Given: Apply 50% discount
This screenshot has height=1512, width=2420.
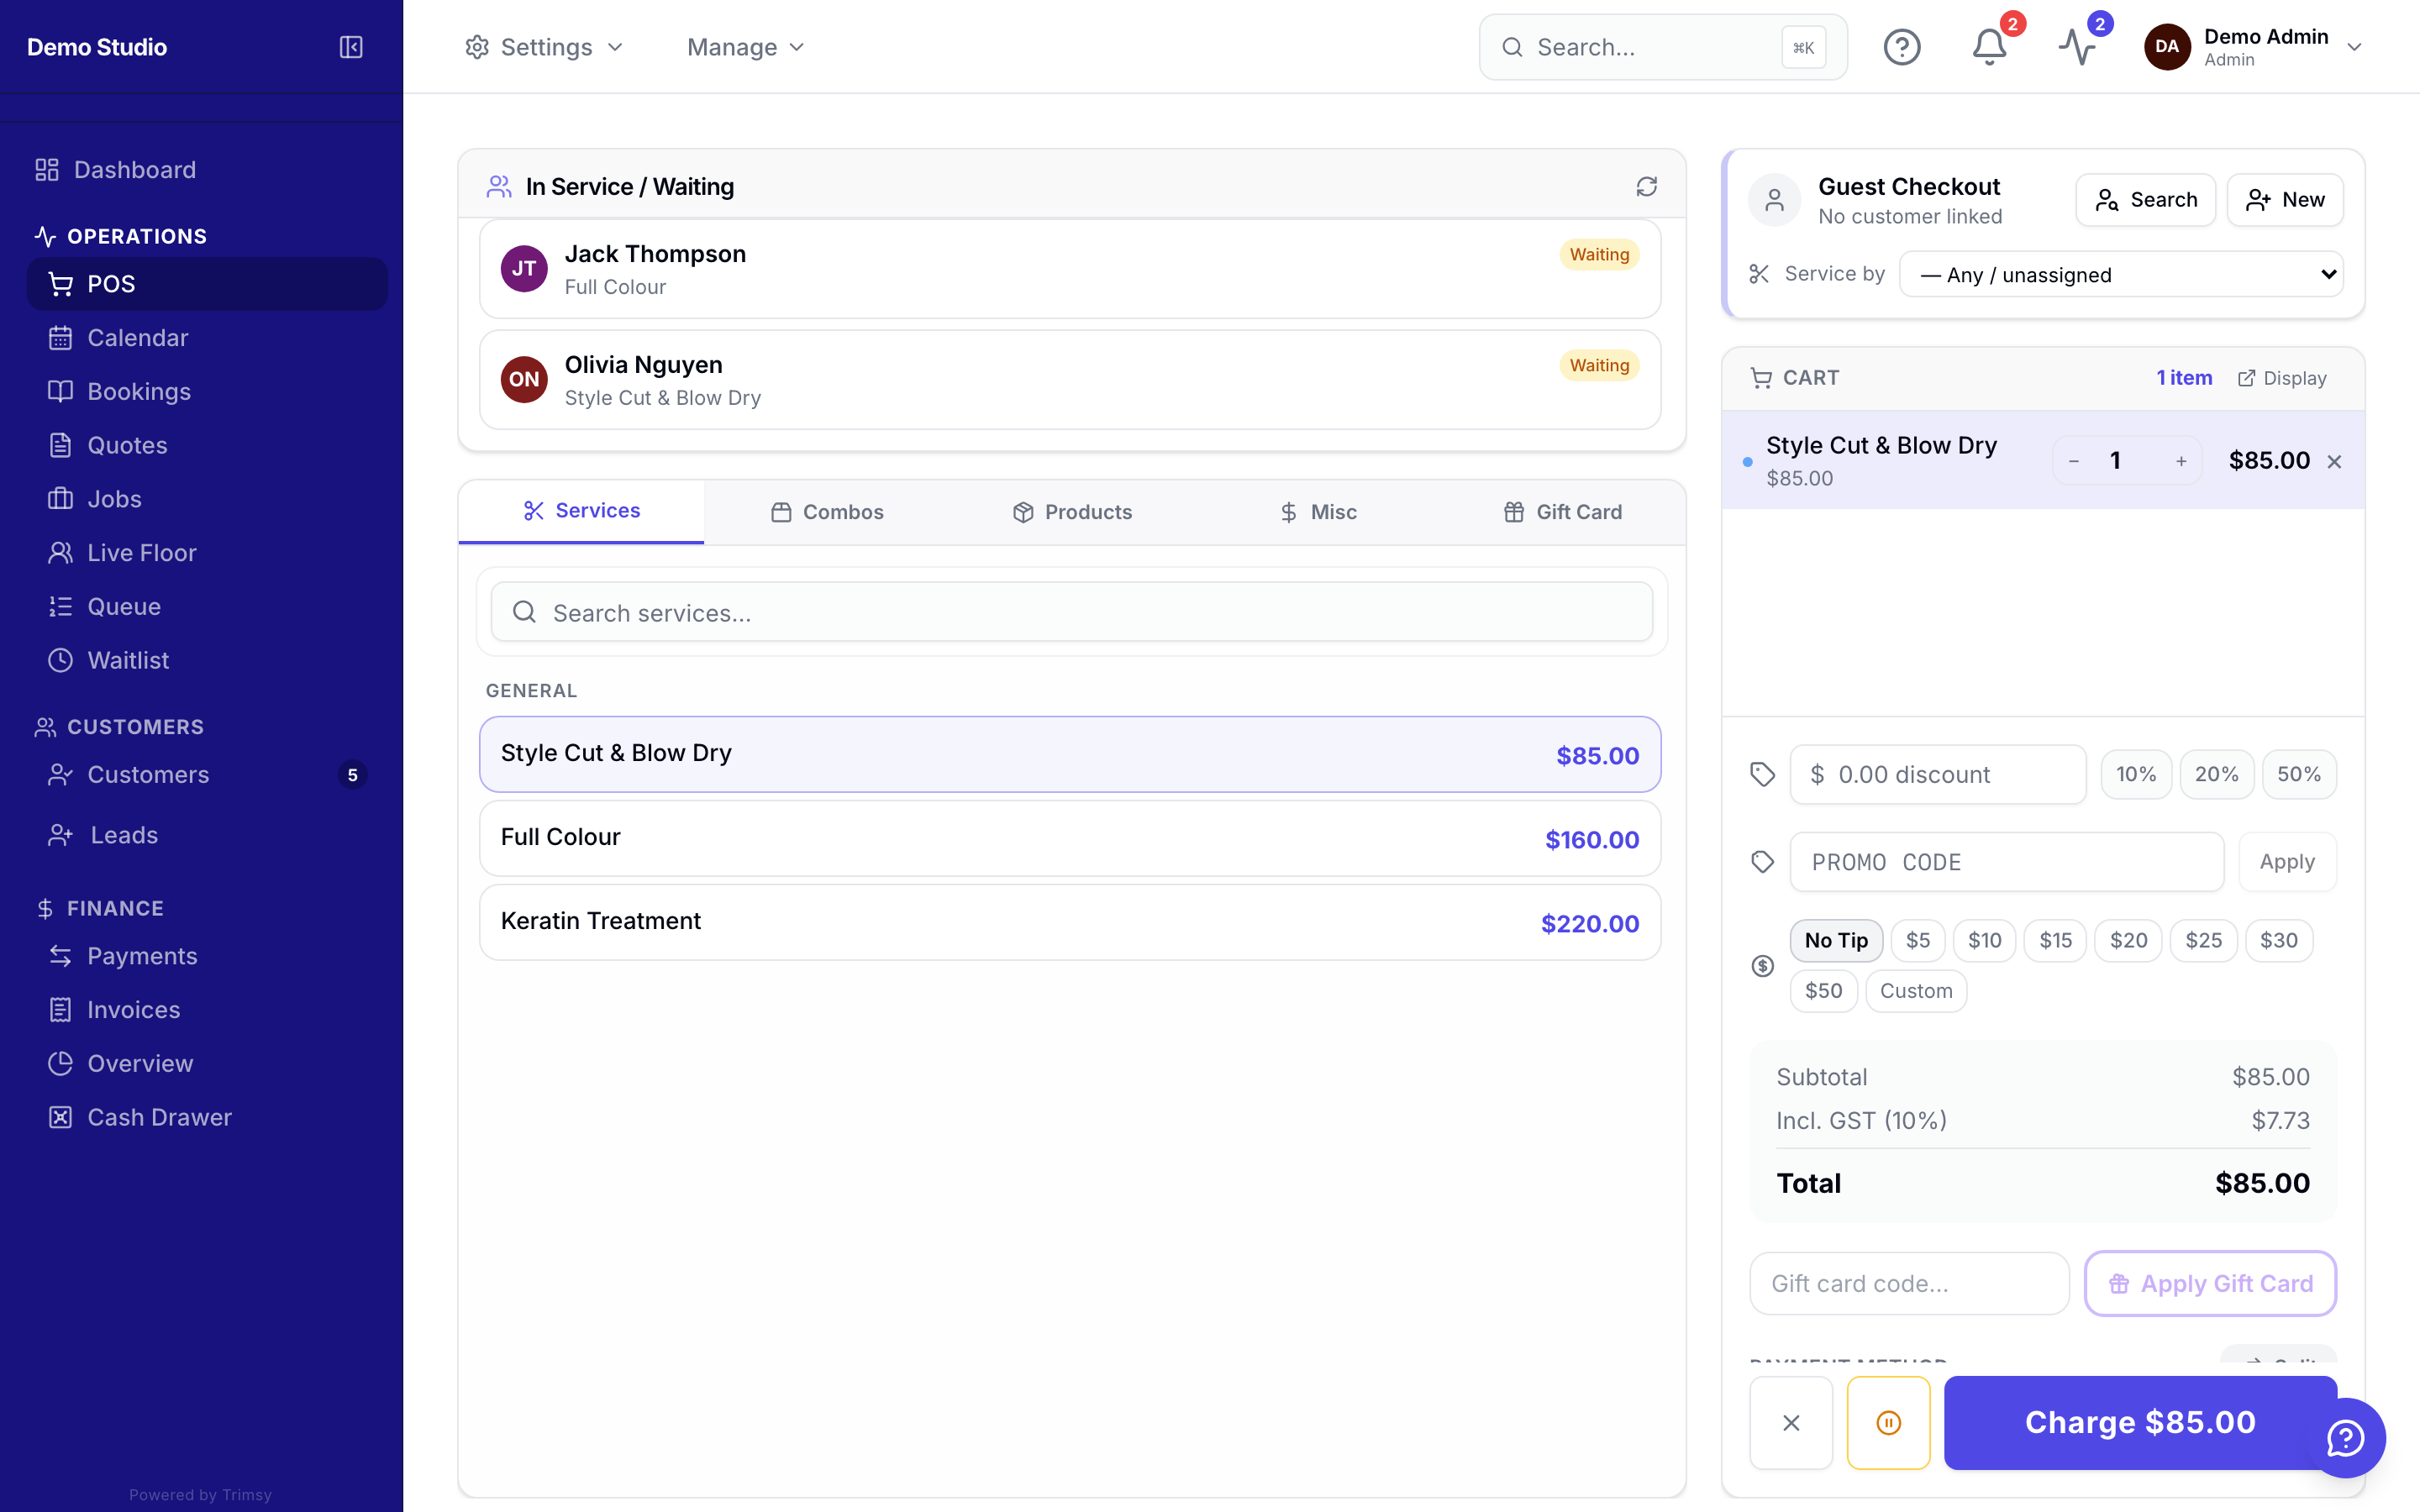Looking at the screenshot, I should [2299, 774].
